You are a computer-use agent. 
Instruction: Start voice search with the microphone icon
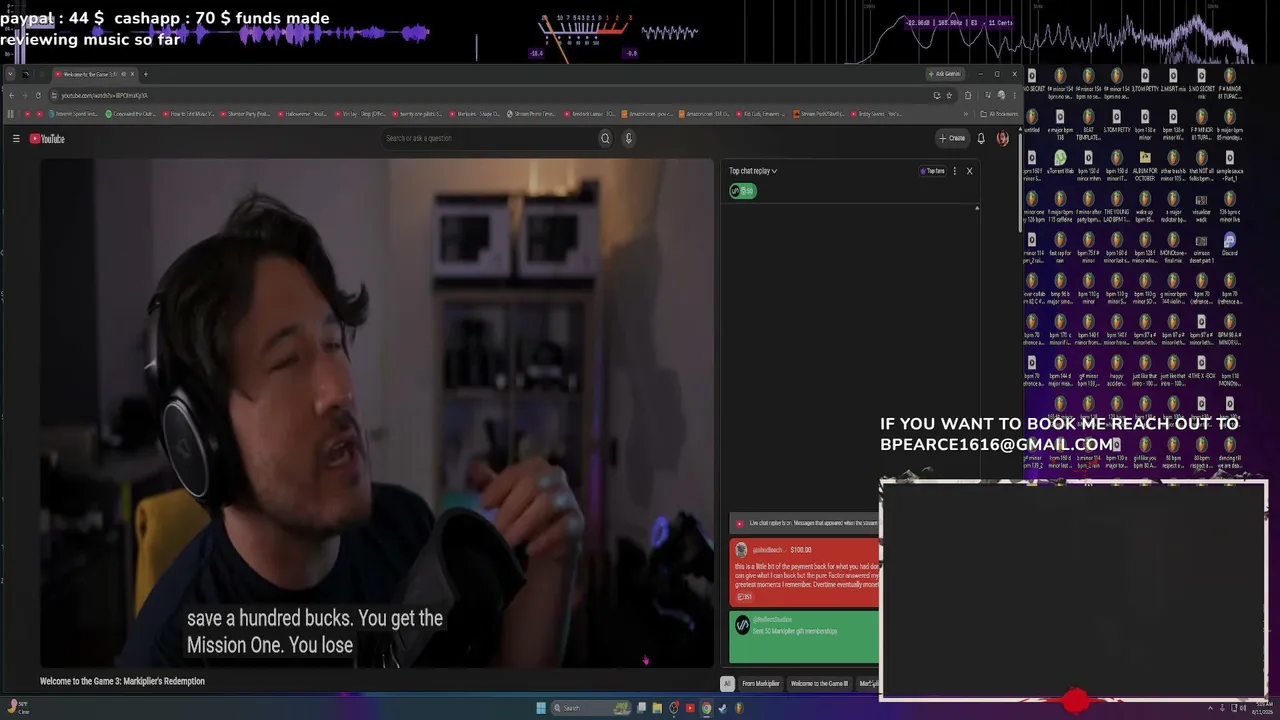point(629,139)
